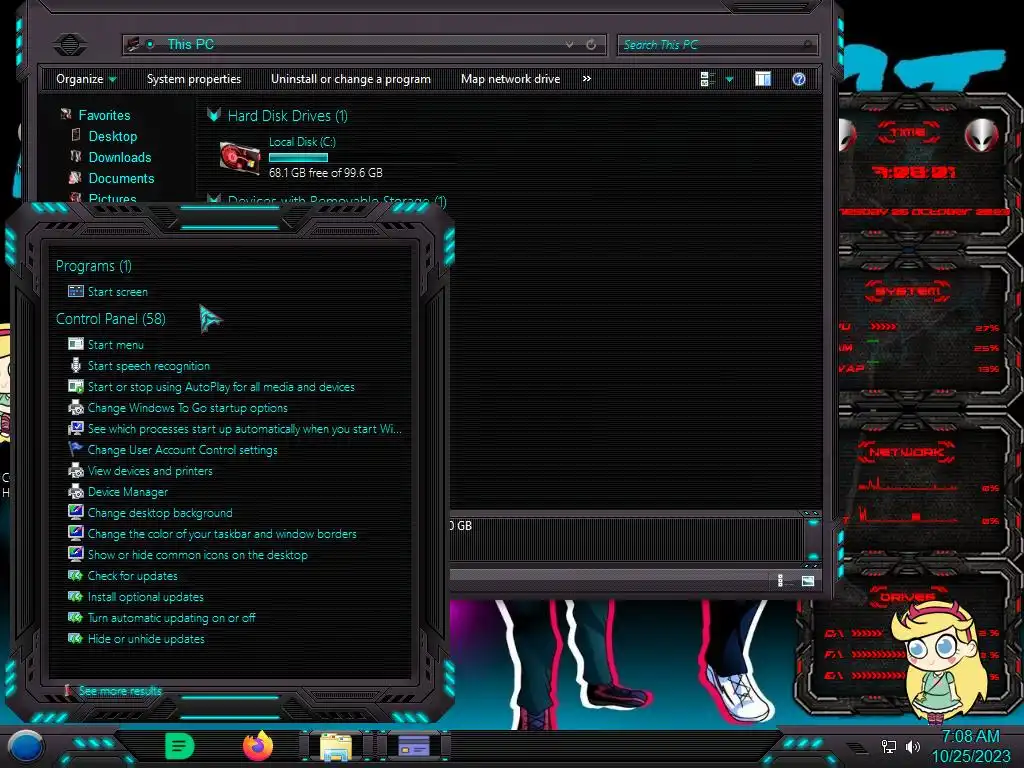The height and width of the screenshot is (768, 1024).
Task: Select Favorites in navigation pane
Action: [104, 115]
